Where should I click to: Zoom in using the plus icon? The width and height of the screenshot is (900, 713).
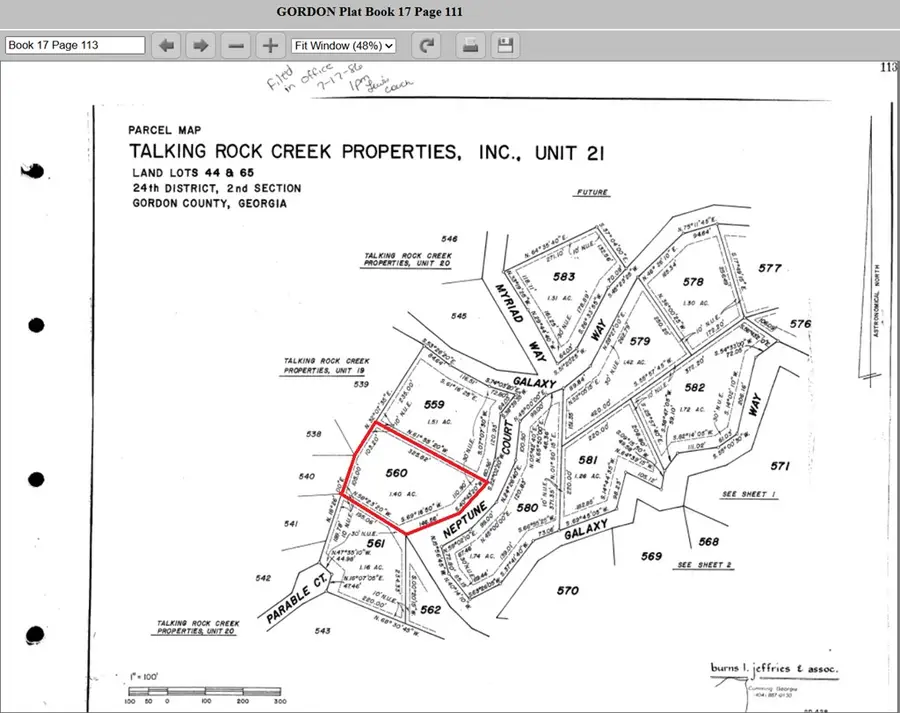click(x=269, y=44)
